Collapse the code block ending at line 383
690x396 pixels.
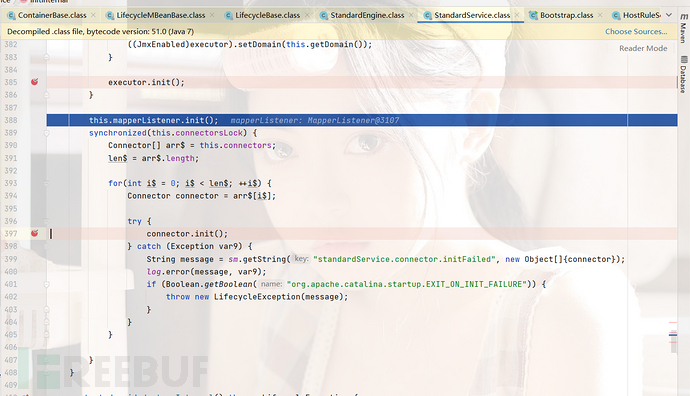[x=47, y=57]
